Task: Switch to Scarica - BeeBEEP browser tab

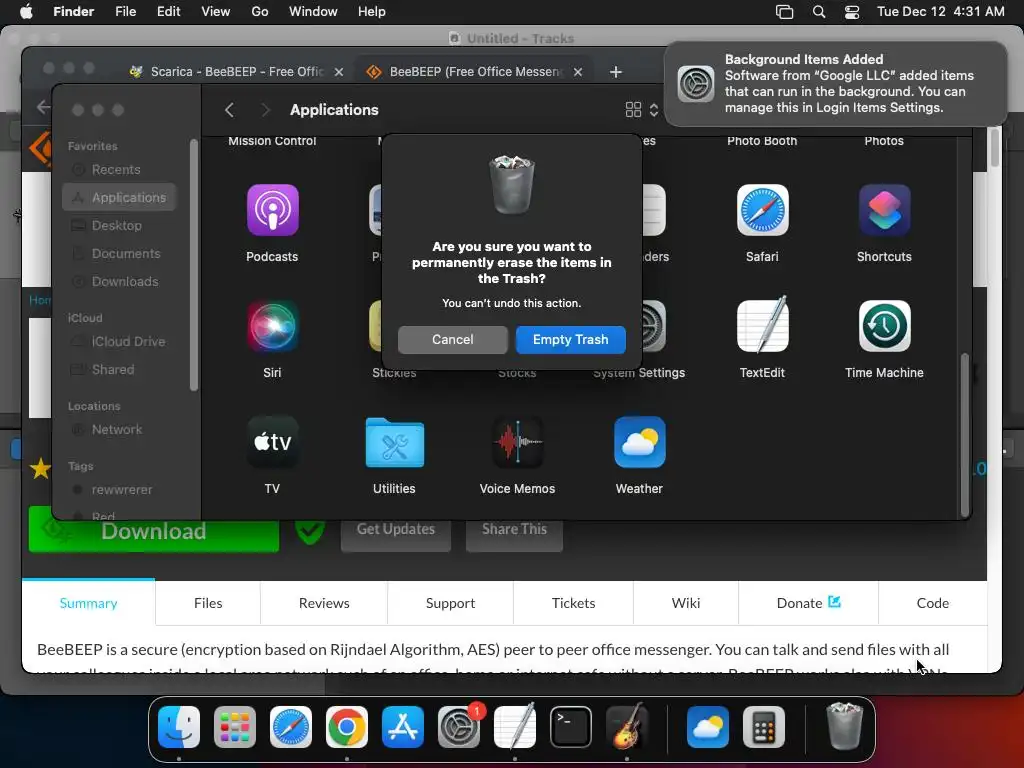Action: coord(236,72)
